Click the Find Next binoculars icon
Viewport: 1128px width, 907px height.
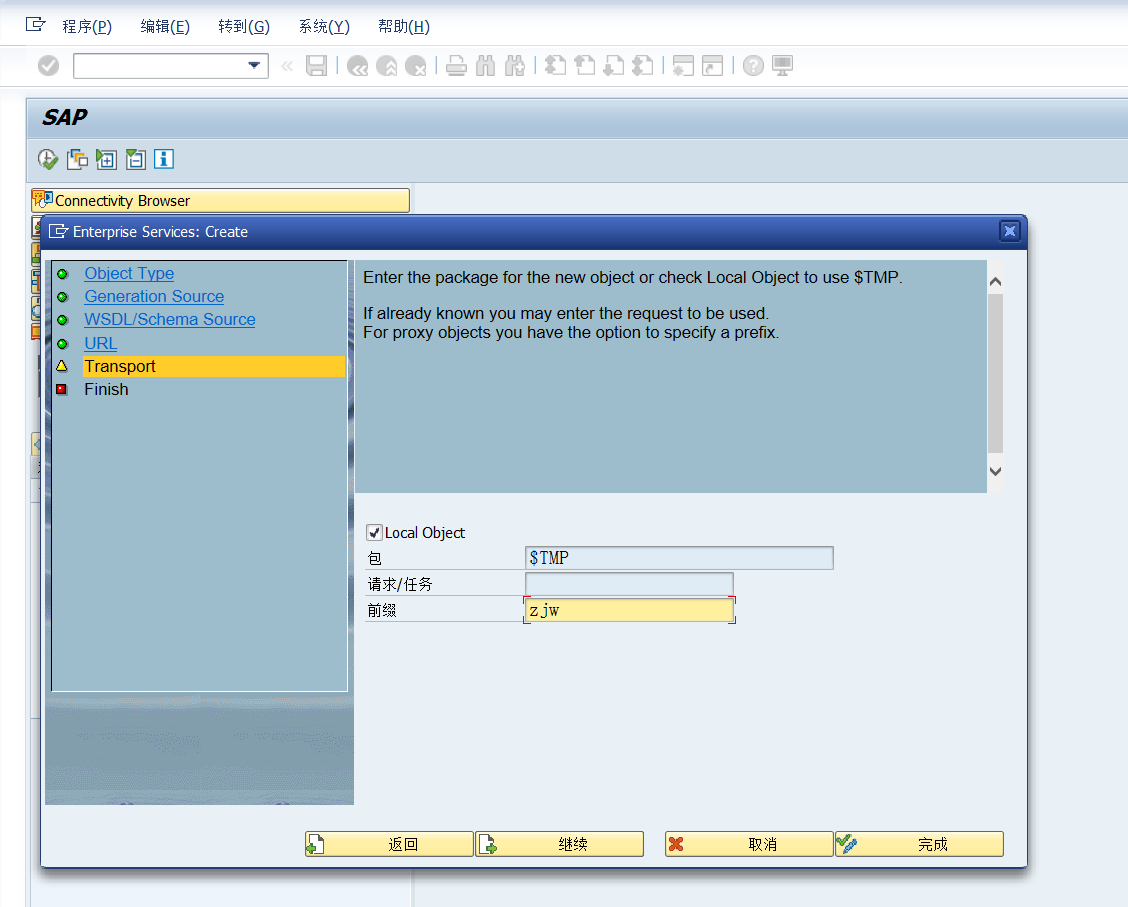click(x=514, y=65)
